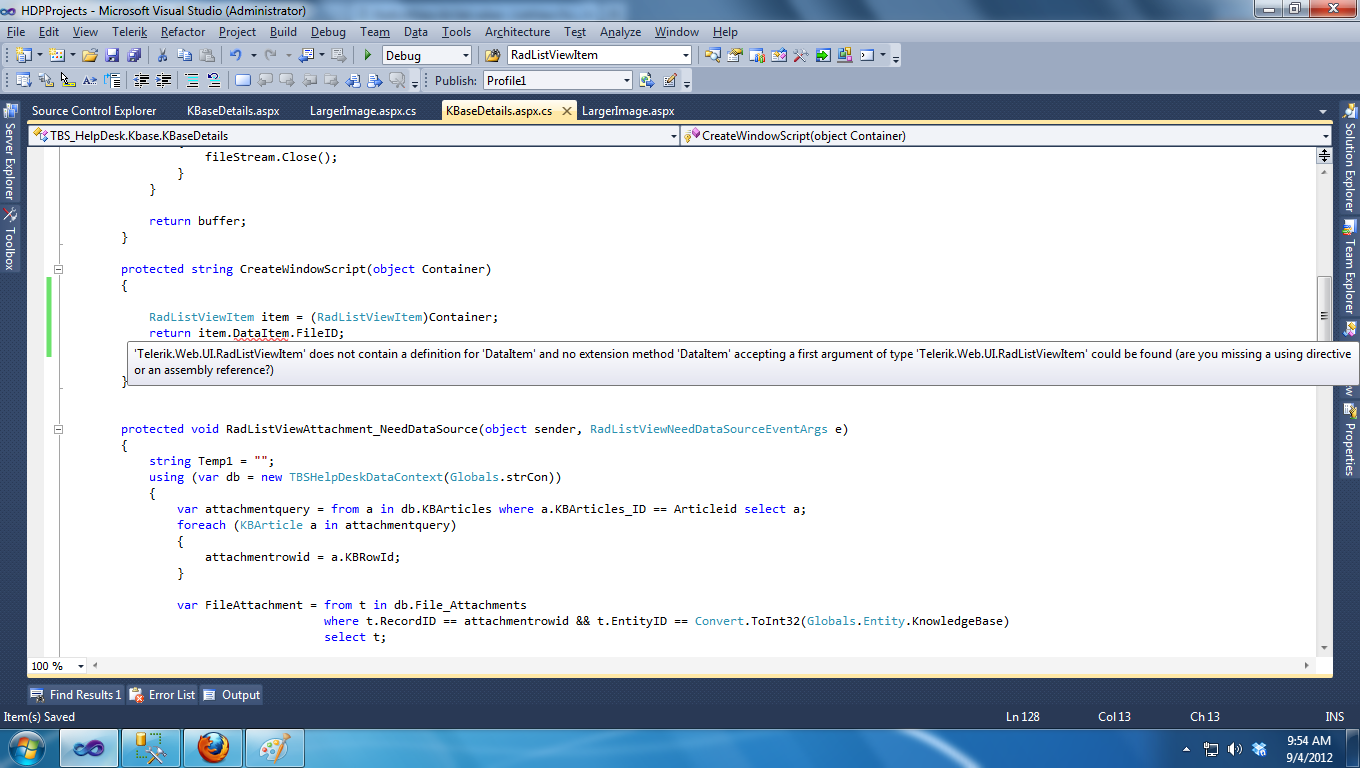The image size is (1360, 768).
Task: Click the Publish Web icon beside Profile1
Action: tap(646, 81)
